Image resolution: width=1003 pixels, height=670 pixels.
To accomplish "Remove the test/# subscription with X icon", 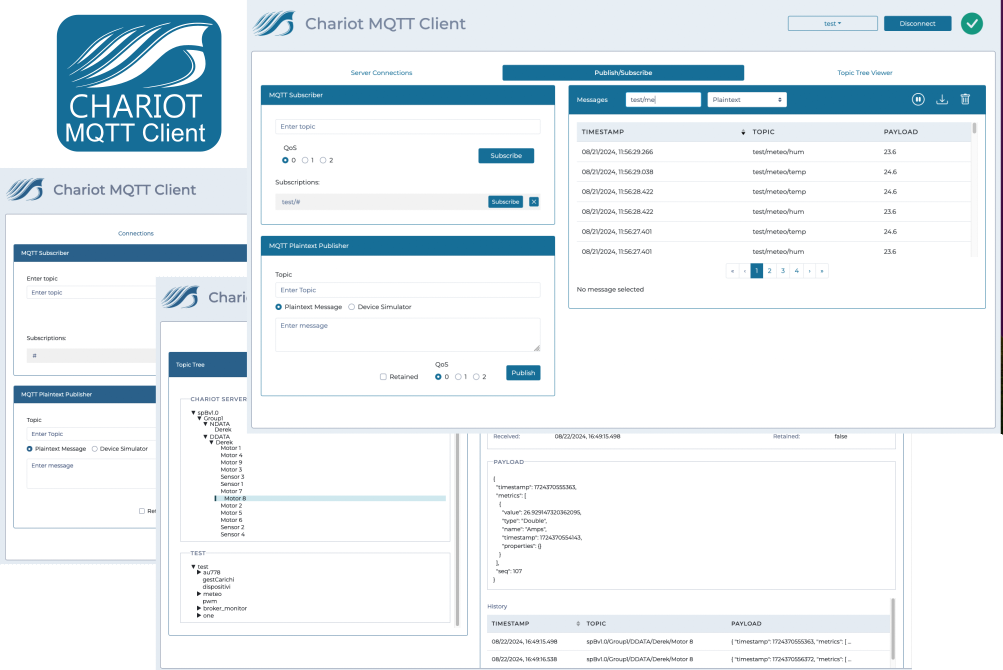I will tap(534, 202).
